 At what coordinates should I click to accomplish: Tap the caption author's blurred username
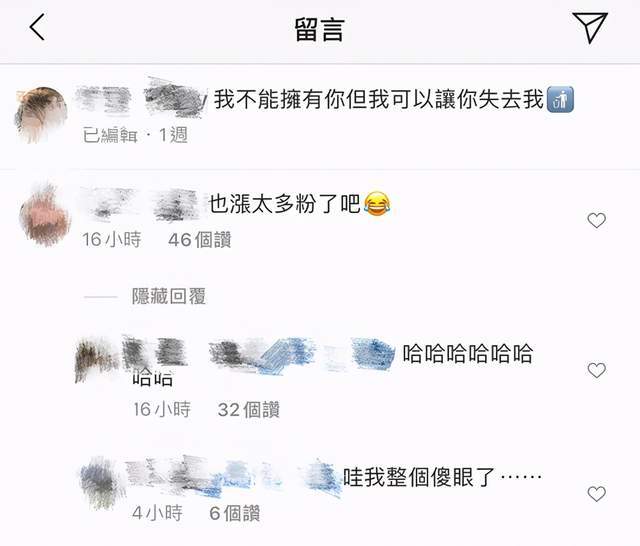click(x=141, y=98)
